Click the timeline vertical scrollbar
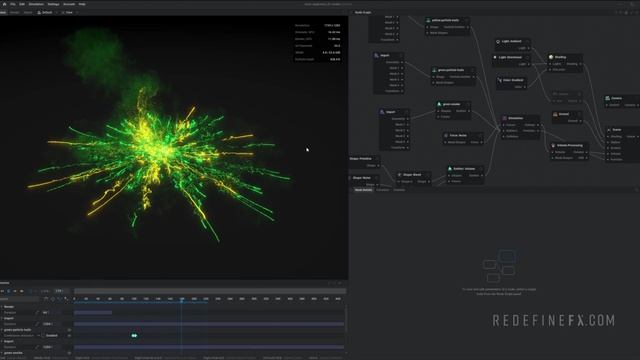Image resolution: width=640 pixels, height=360 pixels. [346, 318]
